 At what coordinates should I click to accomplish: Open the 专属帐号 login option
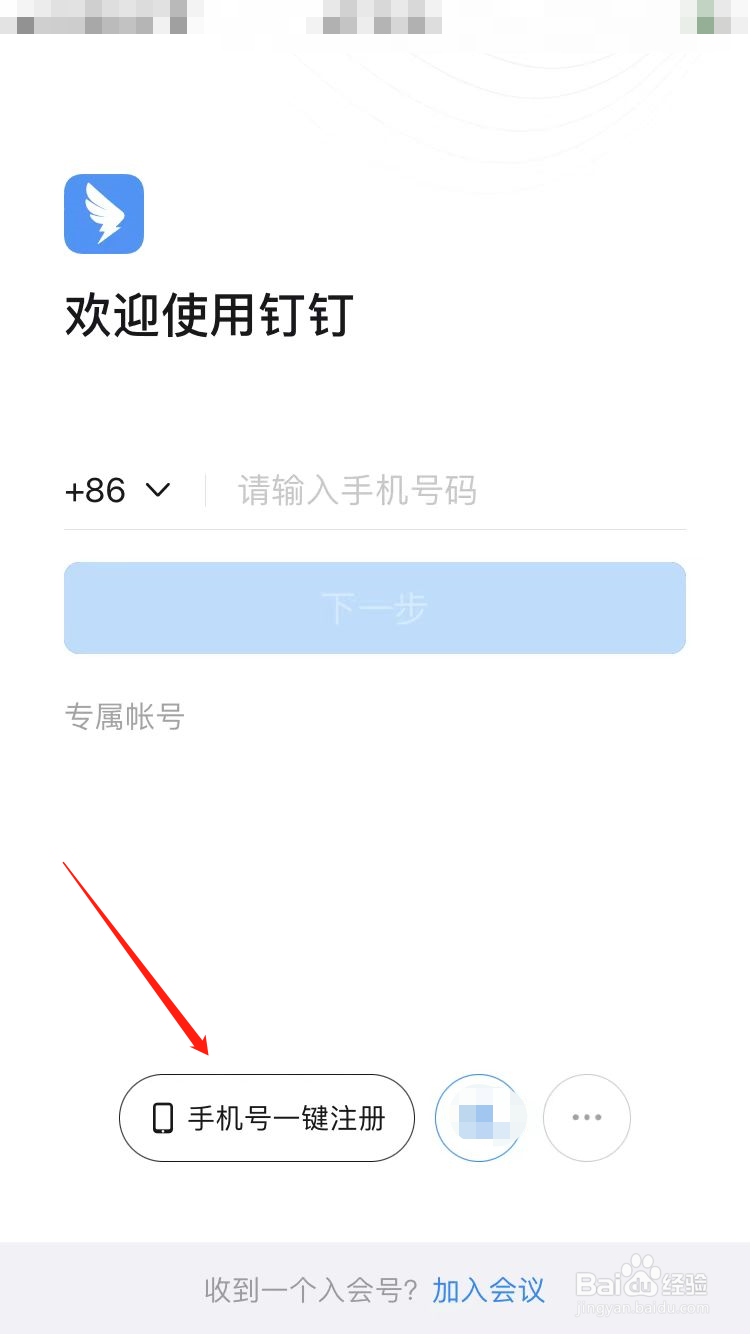(x=124, y=716)
